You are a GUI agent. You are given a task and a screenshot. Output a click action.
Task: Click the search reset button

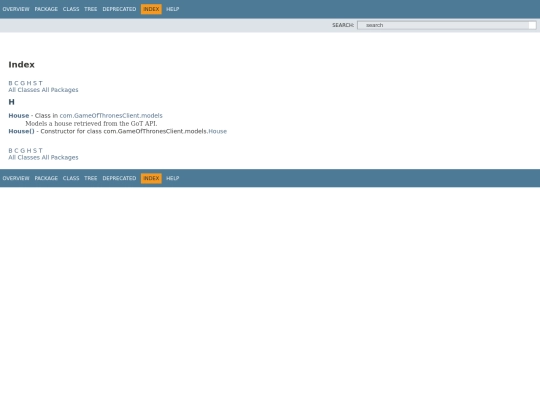pos(532,25)
